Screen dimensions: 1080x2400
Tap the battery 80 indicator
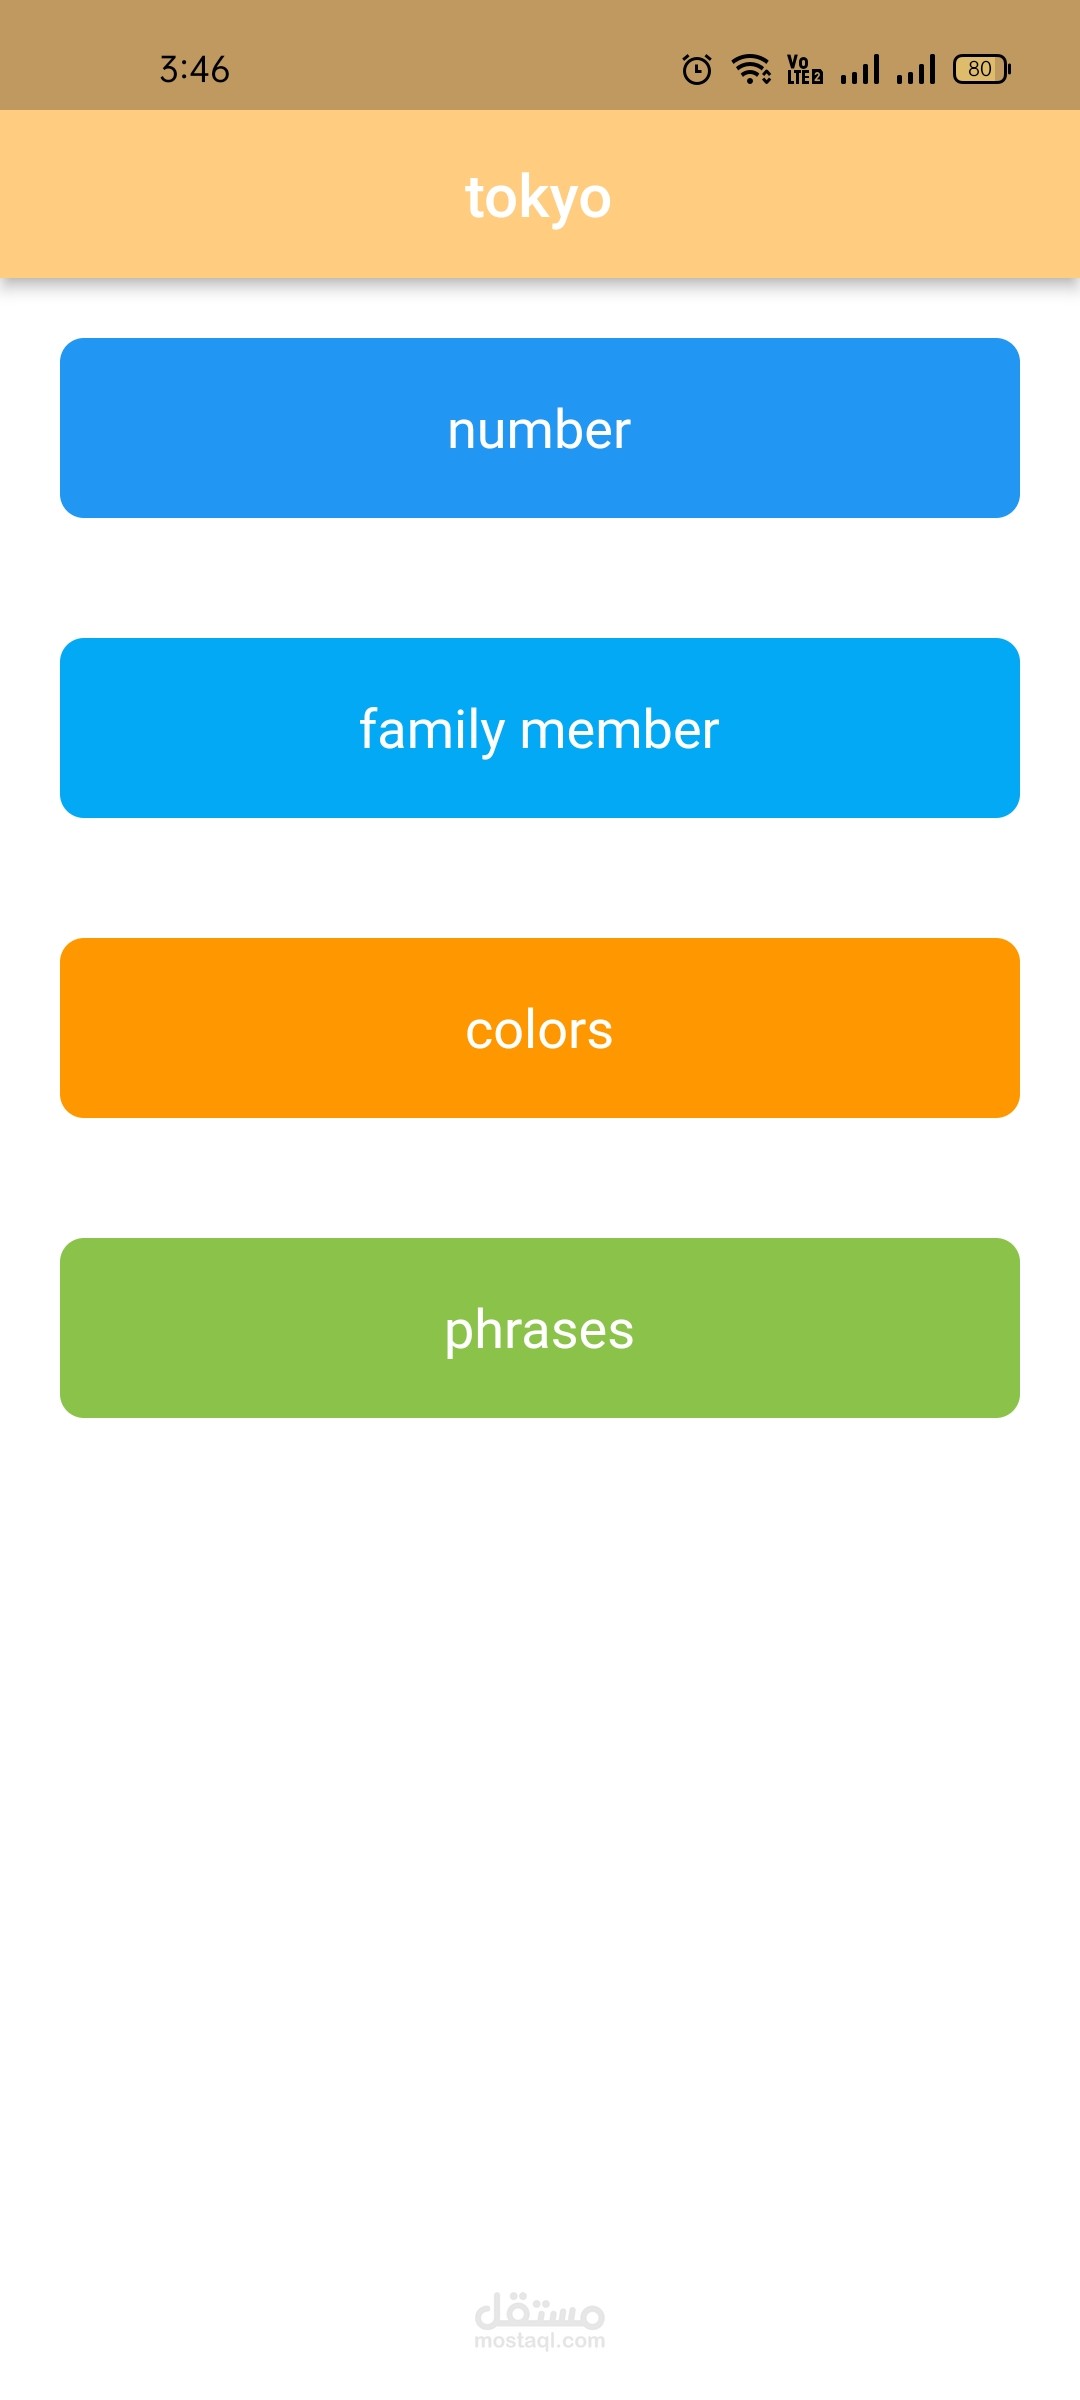[x=982, y=69]
